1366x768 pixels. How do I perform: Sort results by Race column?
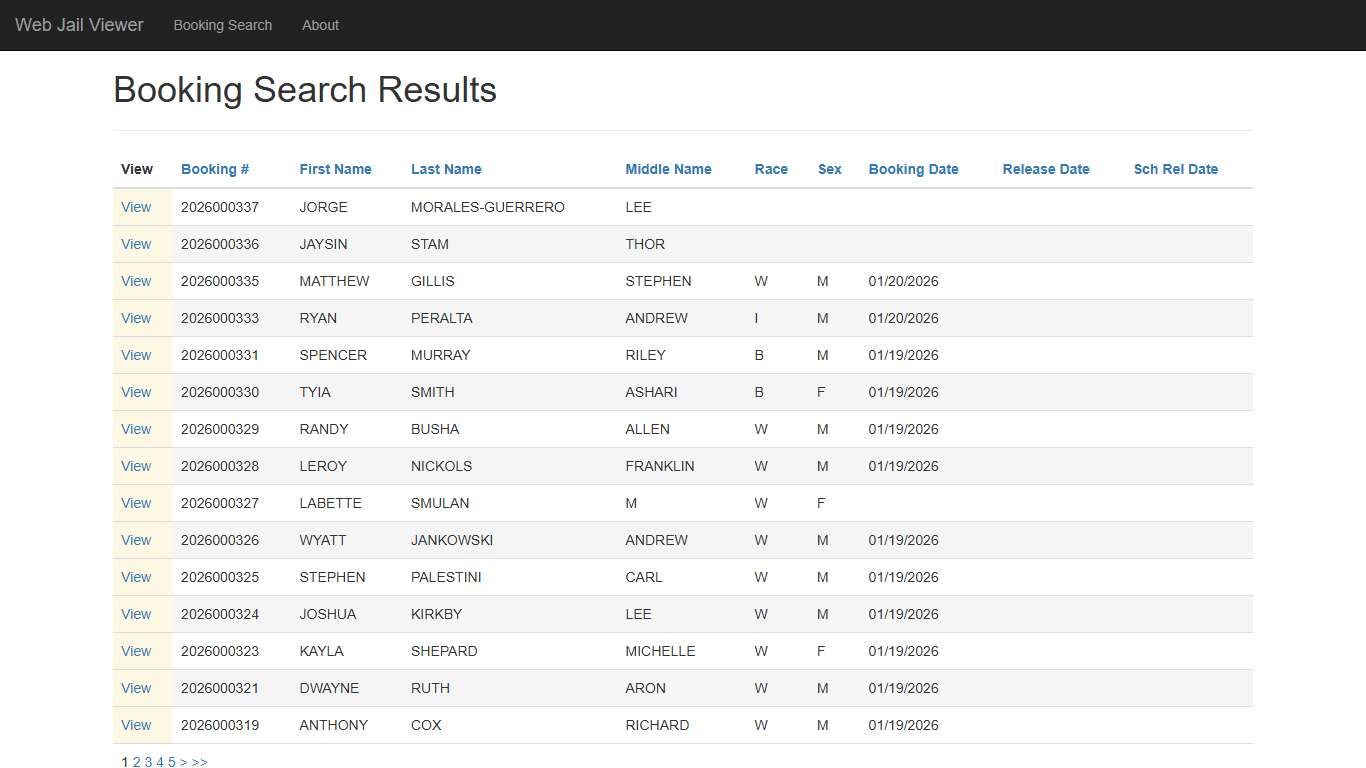point(771,169)
